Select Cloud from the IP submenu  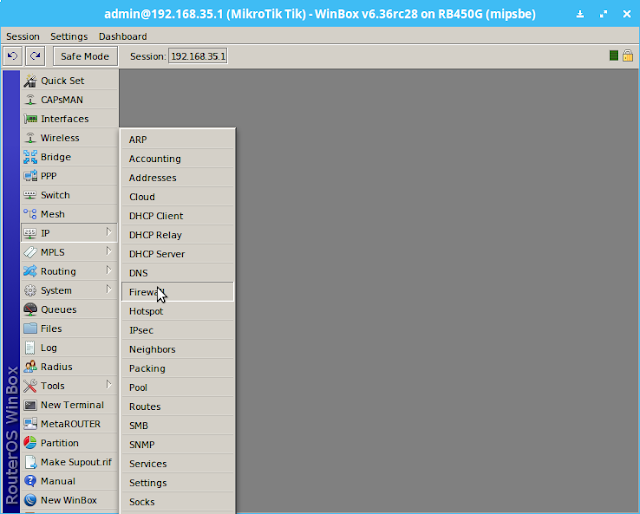click(178, 197)
